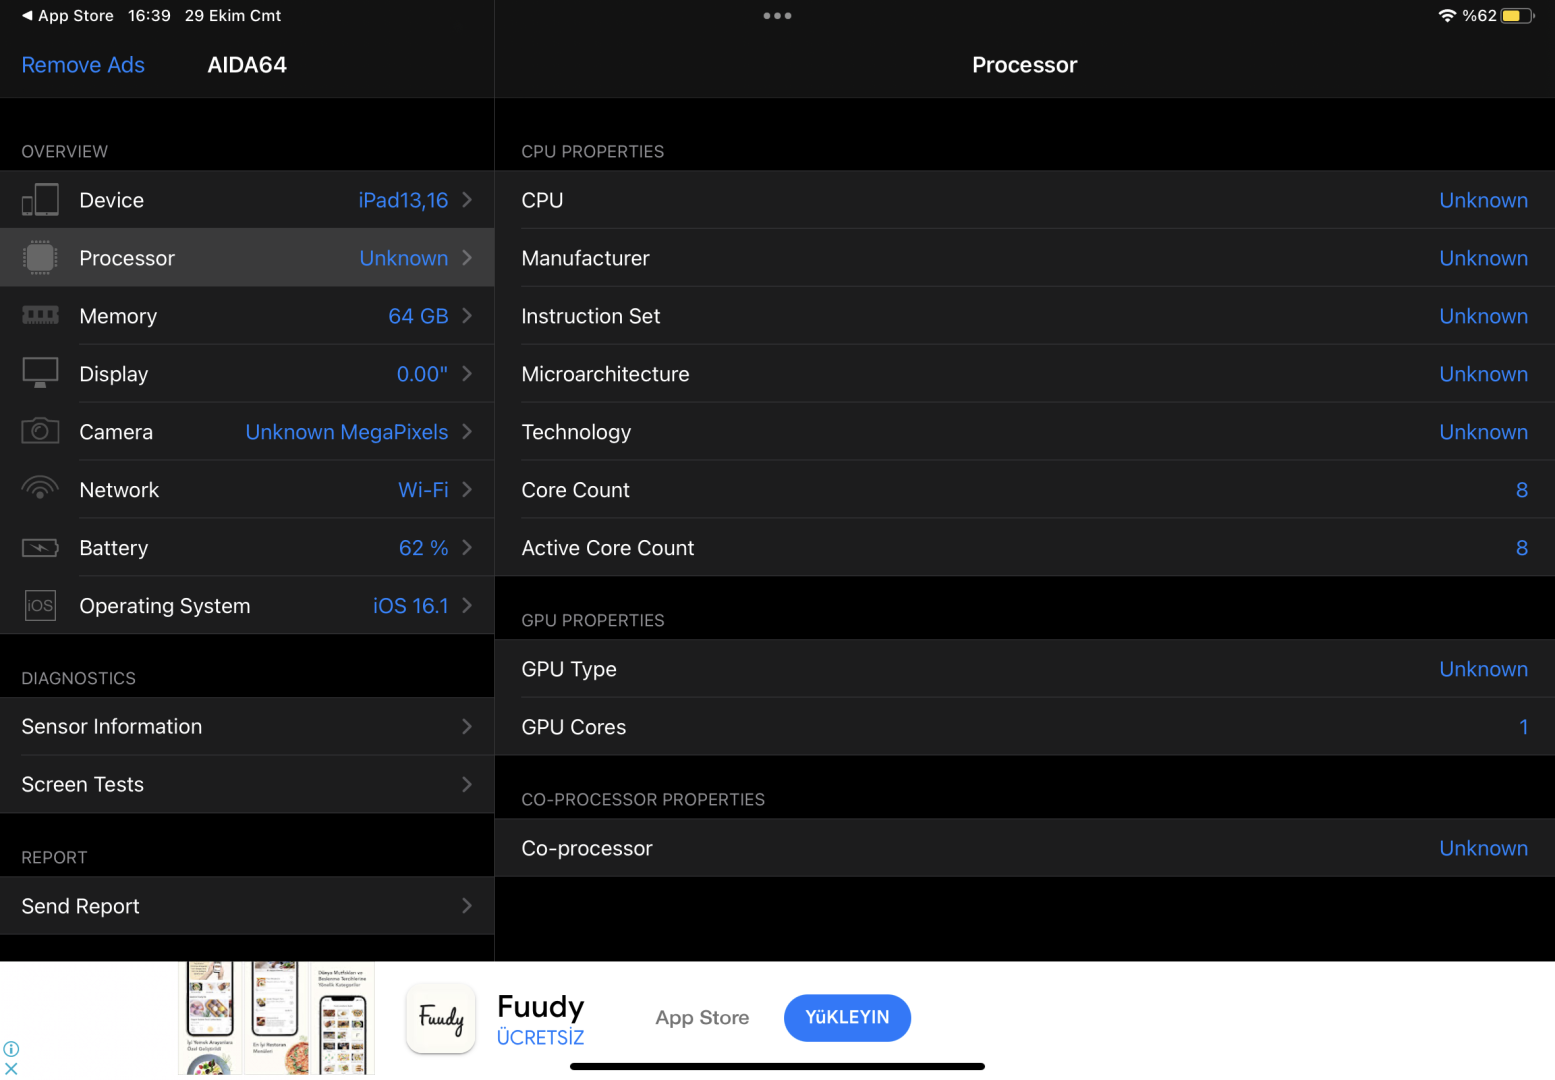The width and height of the screenshot is (1555, 1080).
Task: Tap the iPad13,16 device value
Action: pos(403,200)
